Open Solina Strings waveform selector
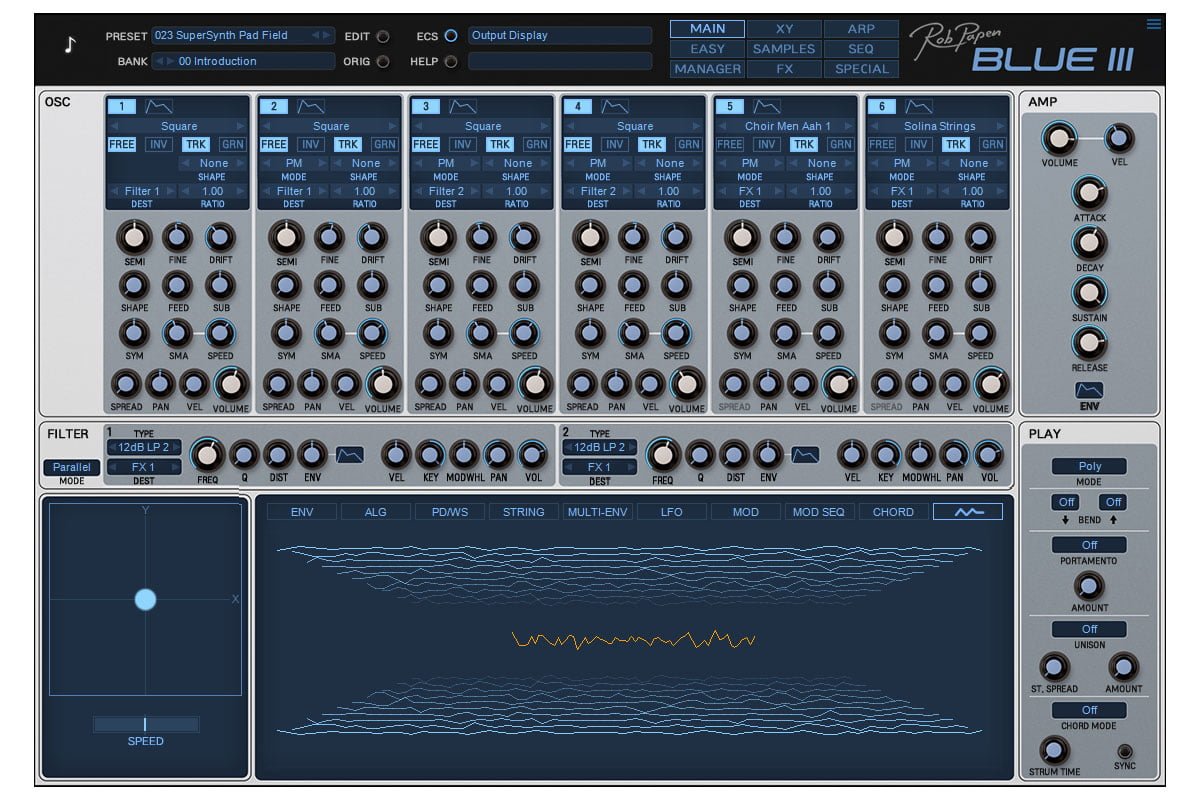This screenshot has width=1200, height=800. coord(939,126)
